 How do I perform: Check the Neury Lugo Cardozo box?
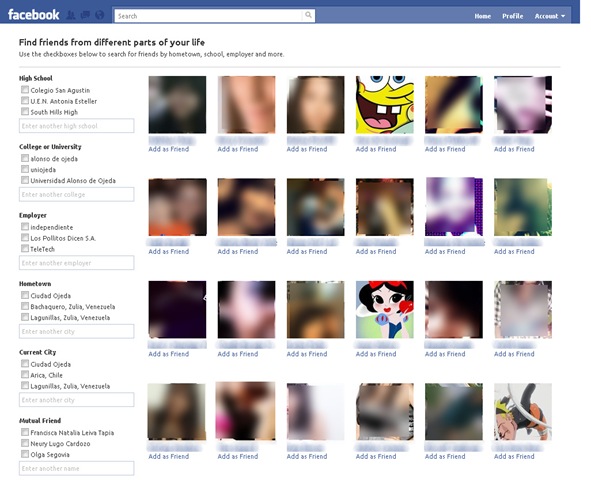pyautogui.click(x=25, y=443)
